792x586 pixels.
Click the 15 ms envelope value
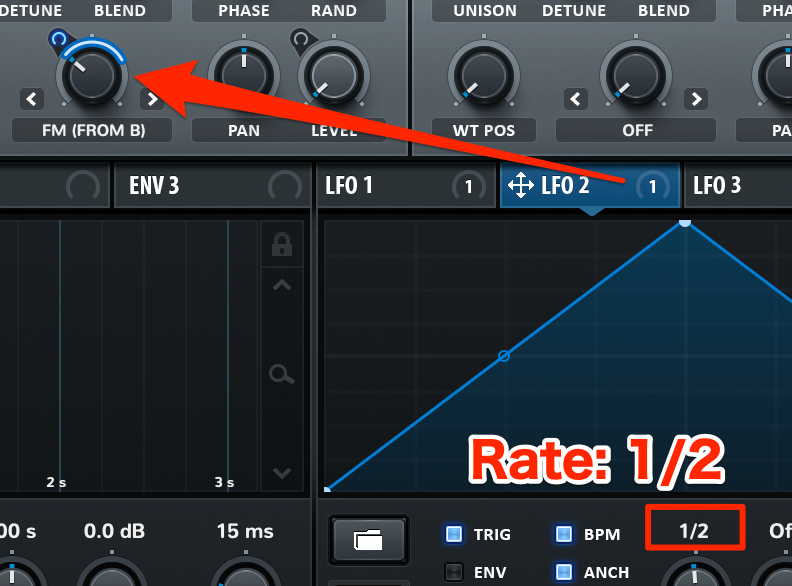[x=245, y=531]
